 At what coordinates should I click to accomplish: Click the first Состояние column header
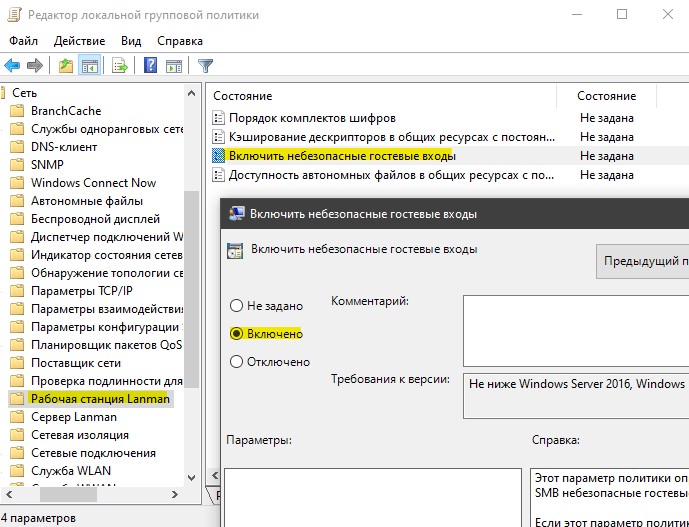coord(381,96)
